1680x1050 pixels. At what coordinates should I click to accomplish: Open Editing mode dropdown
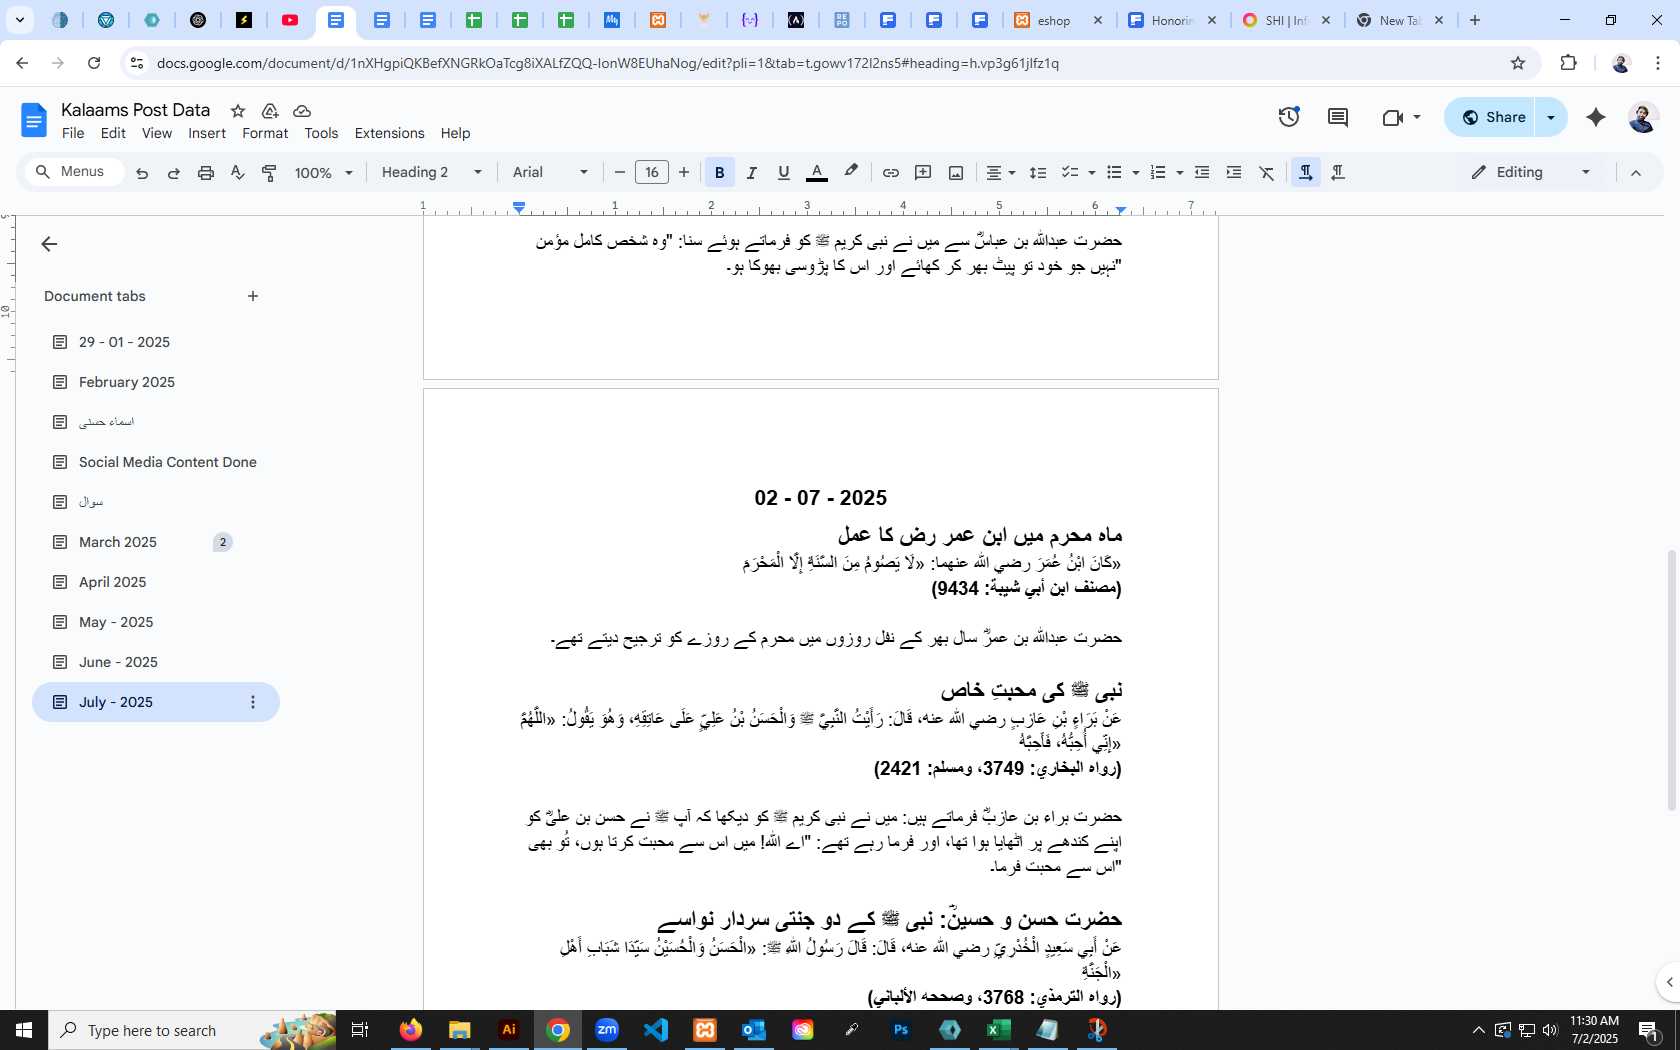tap(1530, 173)
